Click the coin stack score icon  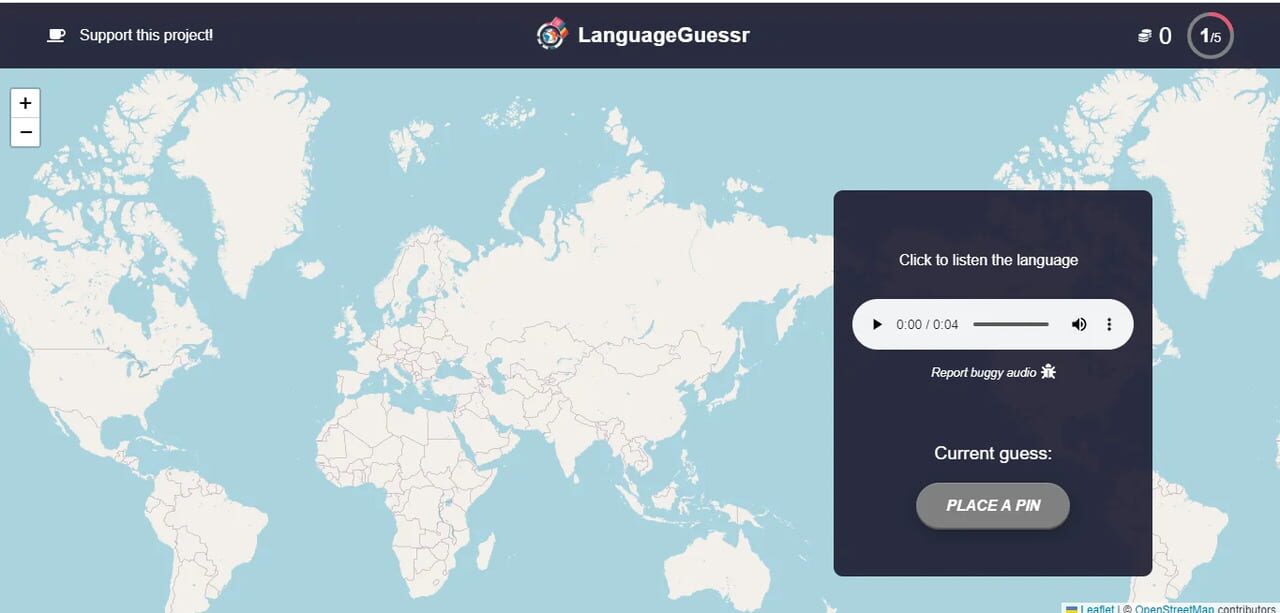click(1144, 34)
